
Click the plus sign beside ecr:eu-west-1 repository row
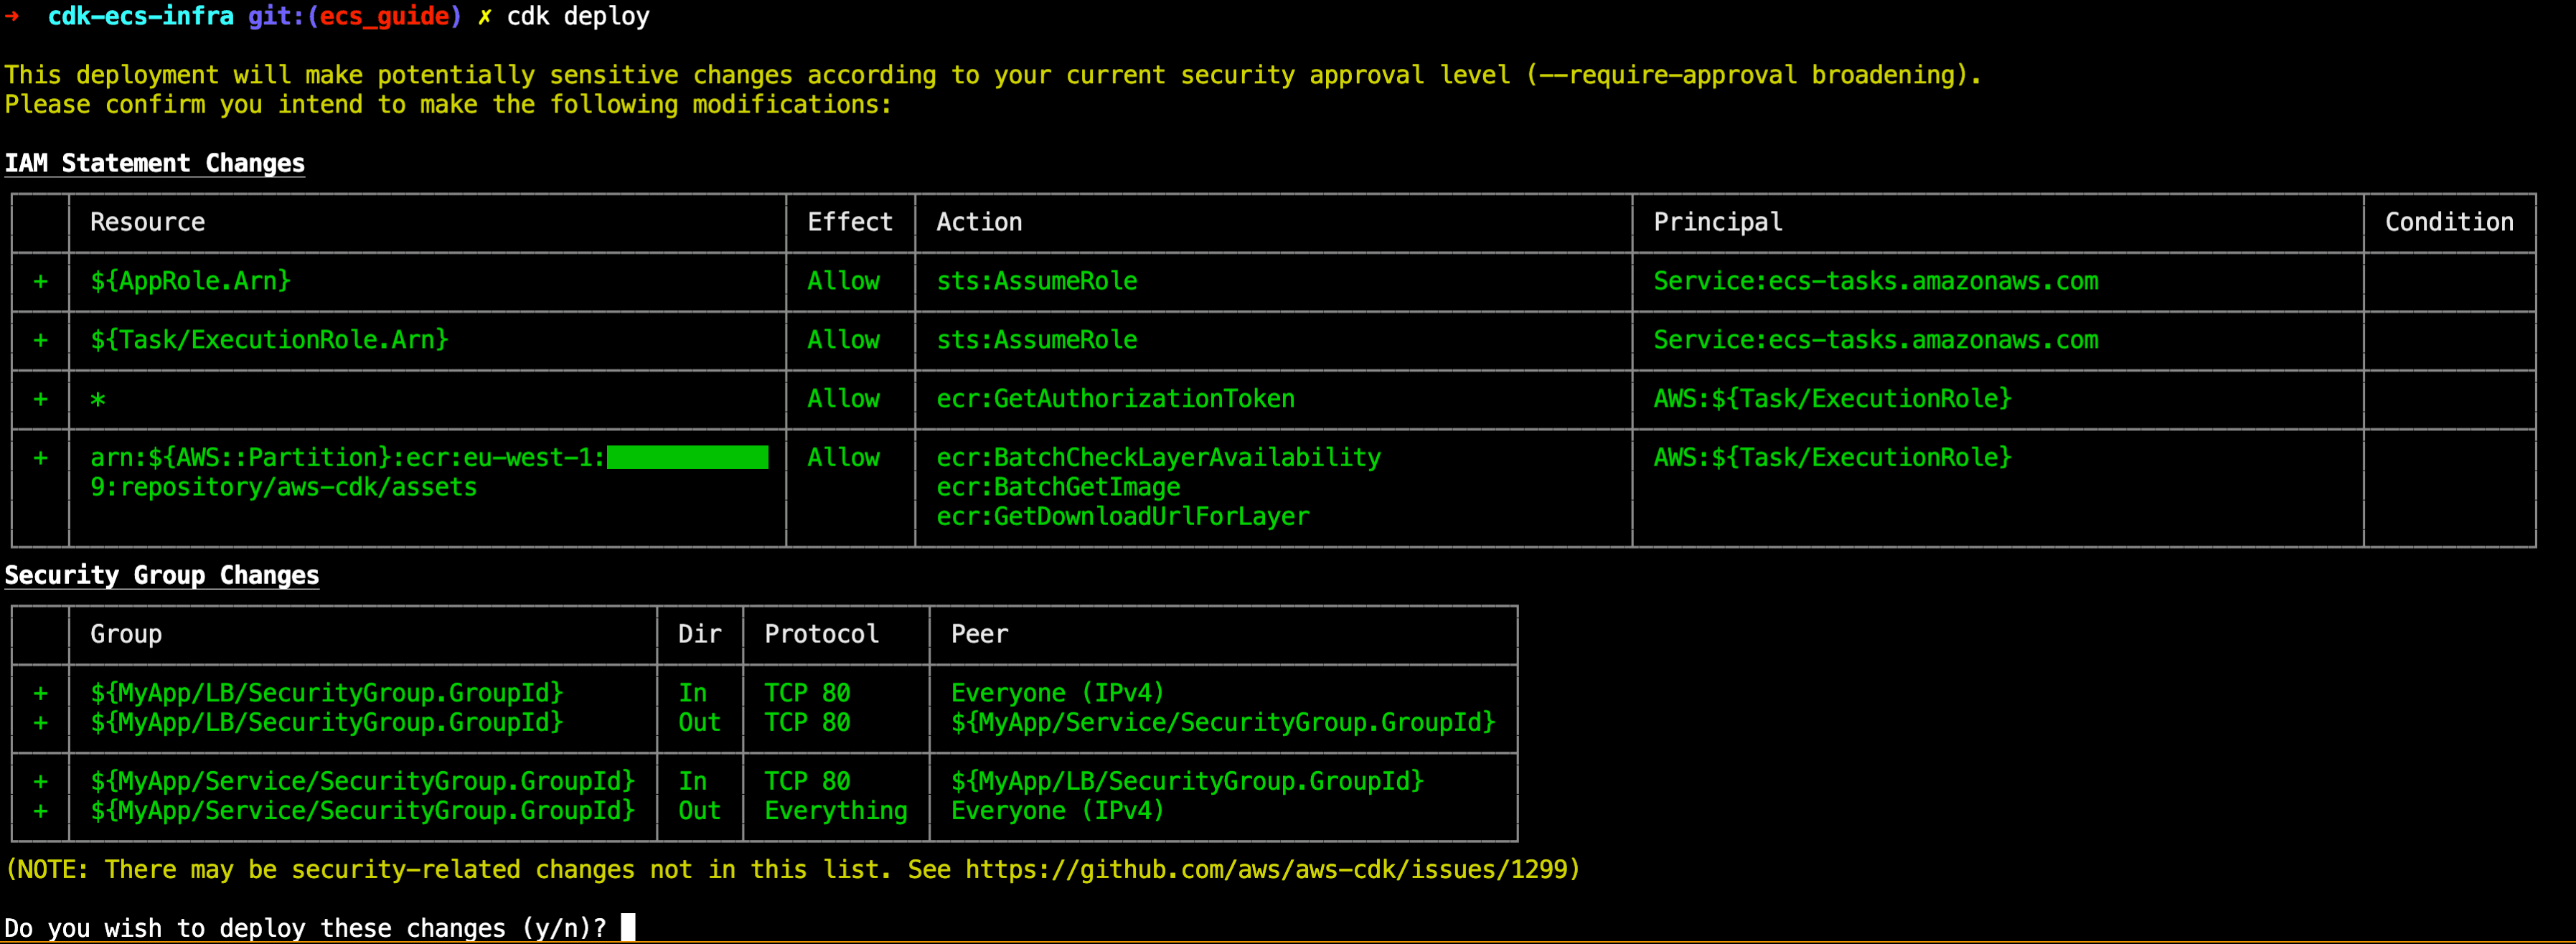point(40,458)
